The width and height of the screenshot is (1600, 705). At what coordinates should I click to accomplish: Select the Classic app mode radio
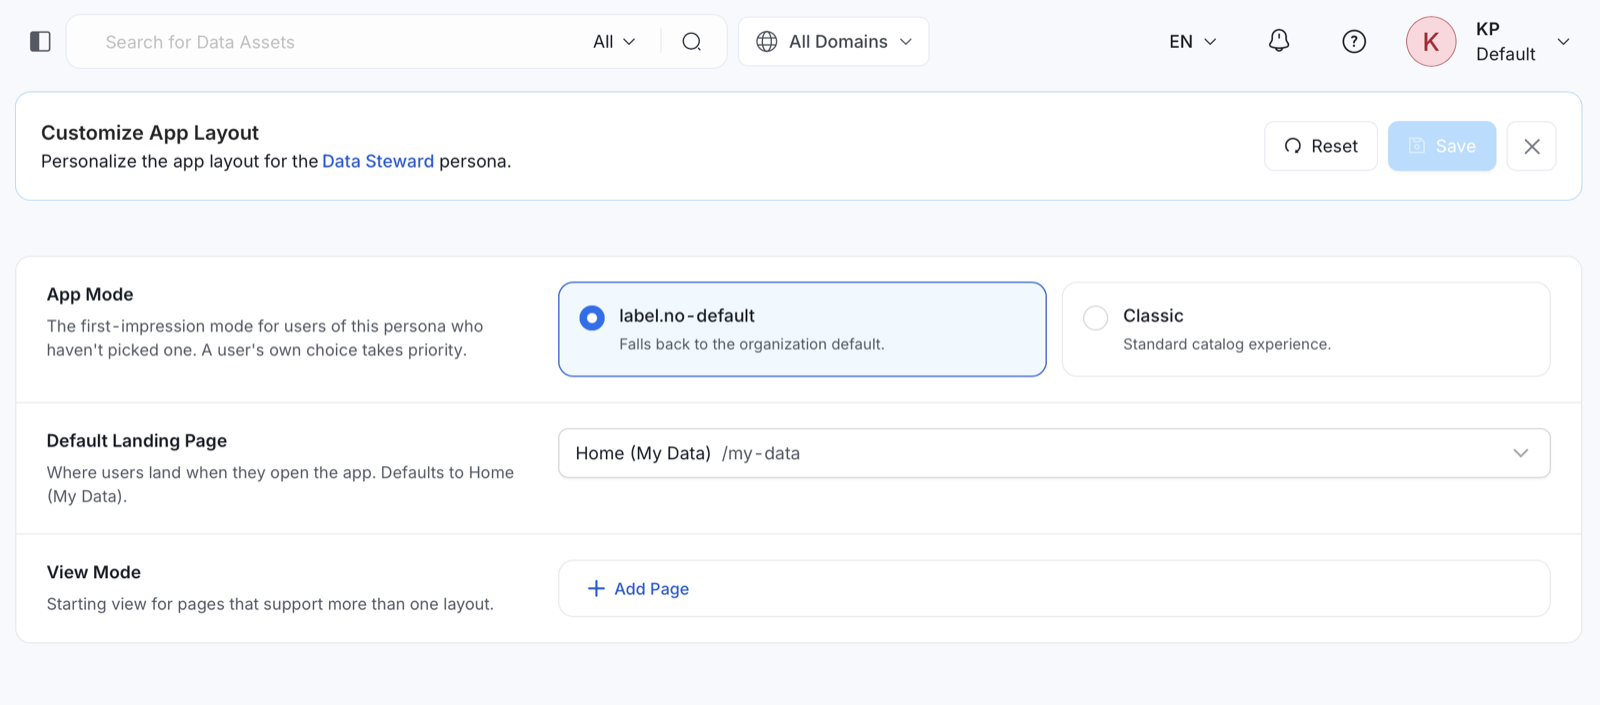tap(1095, 317)
